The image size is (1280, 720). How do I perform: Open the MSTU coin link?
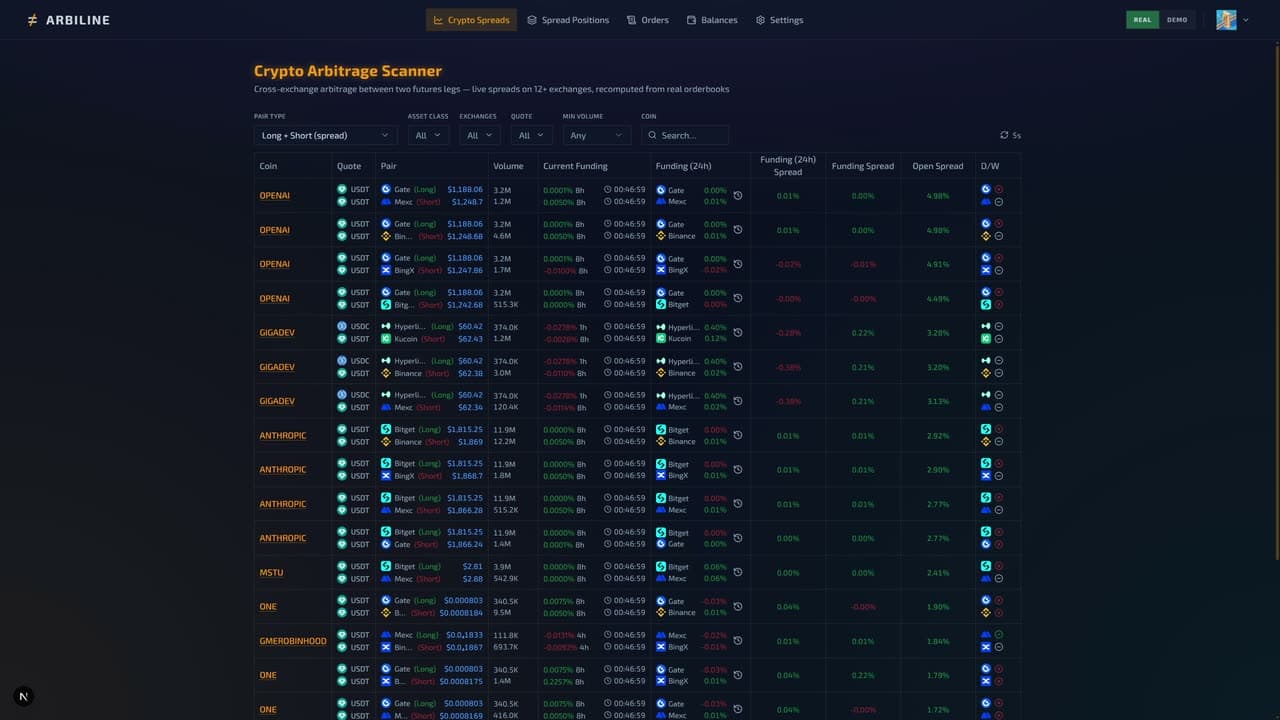[x=271, y=573]
